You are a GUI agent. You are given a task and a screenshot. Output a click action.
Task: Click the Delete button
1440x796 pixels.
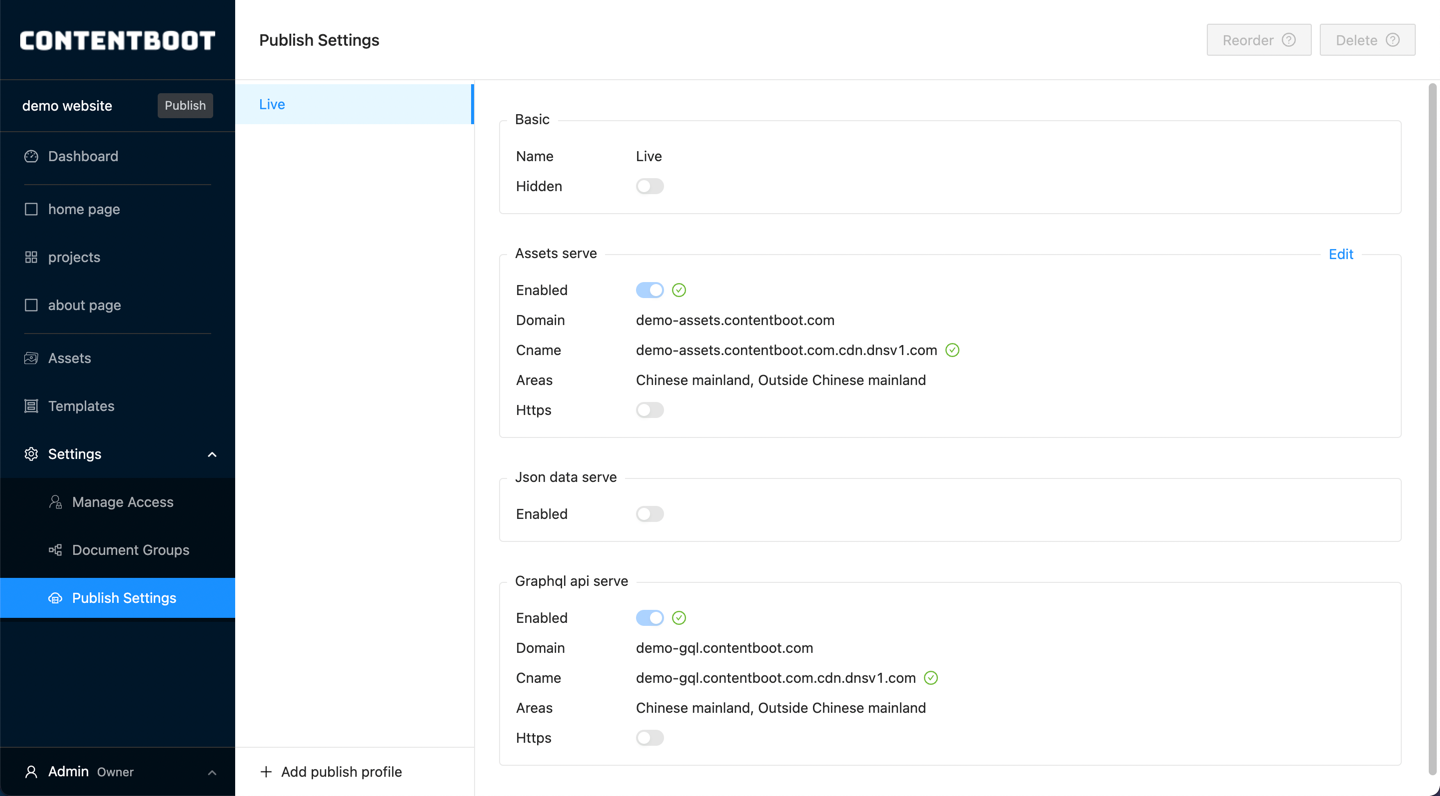click(1367, 40)
